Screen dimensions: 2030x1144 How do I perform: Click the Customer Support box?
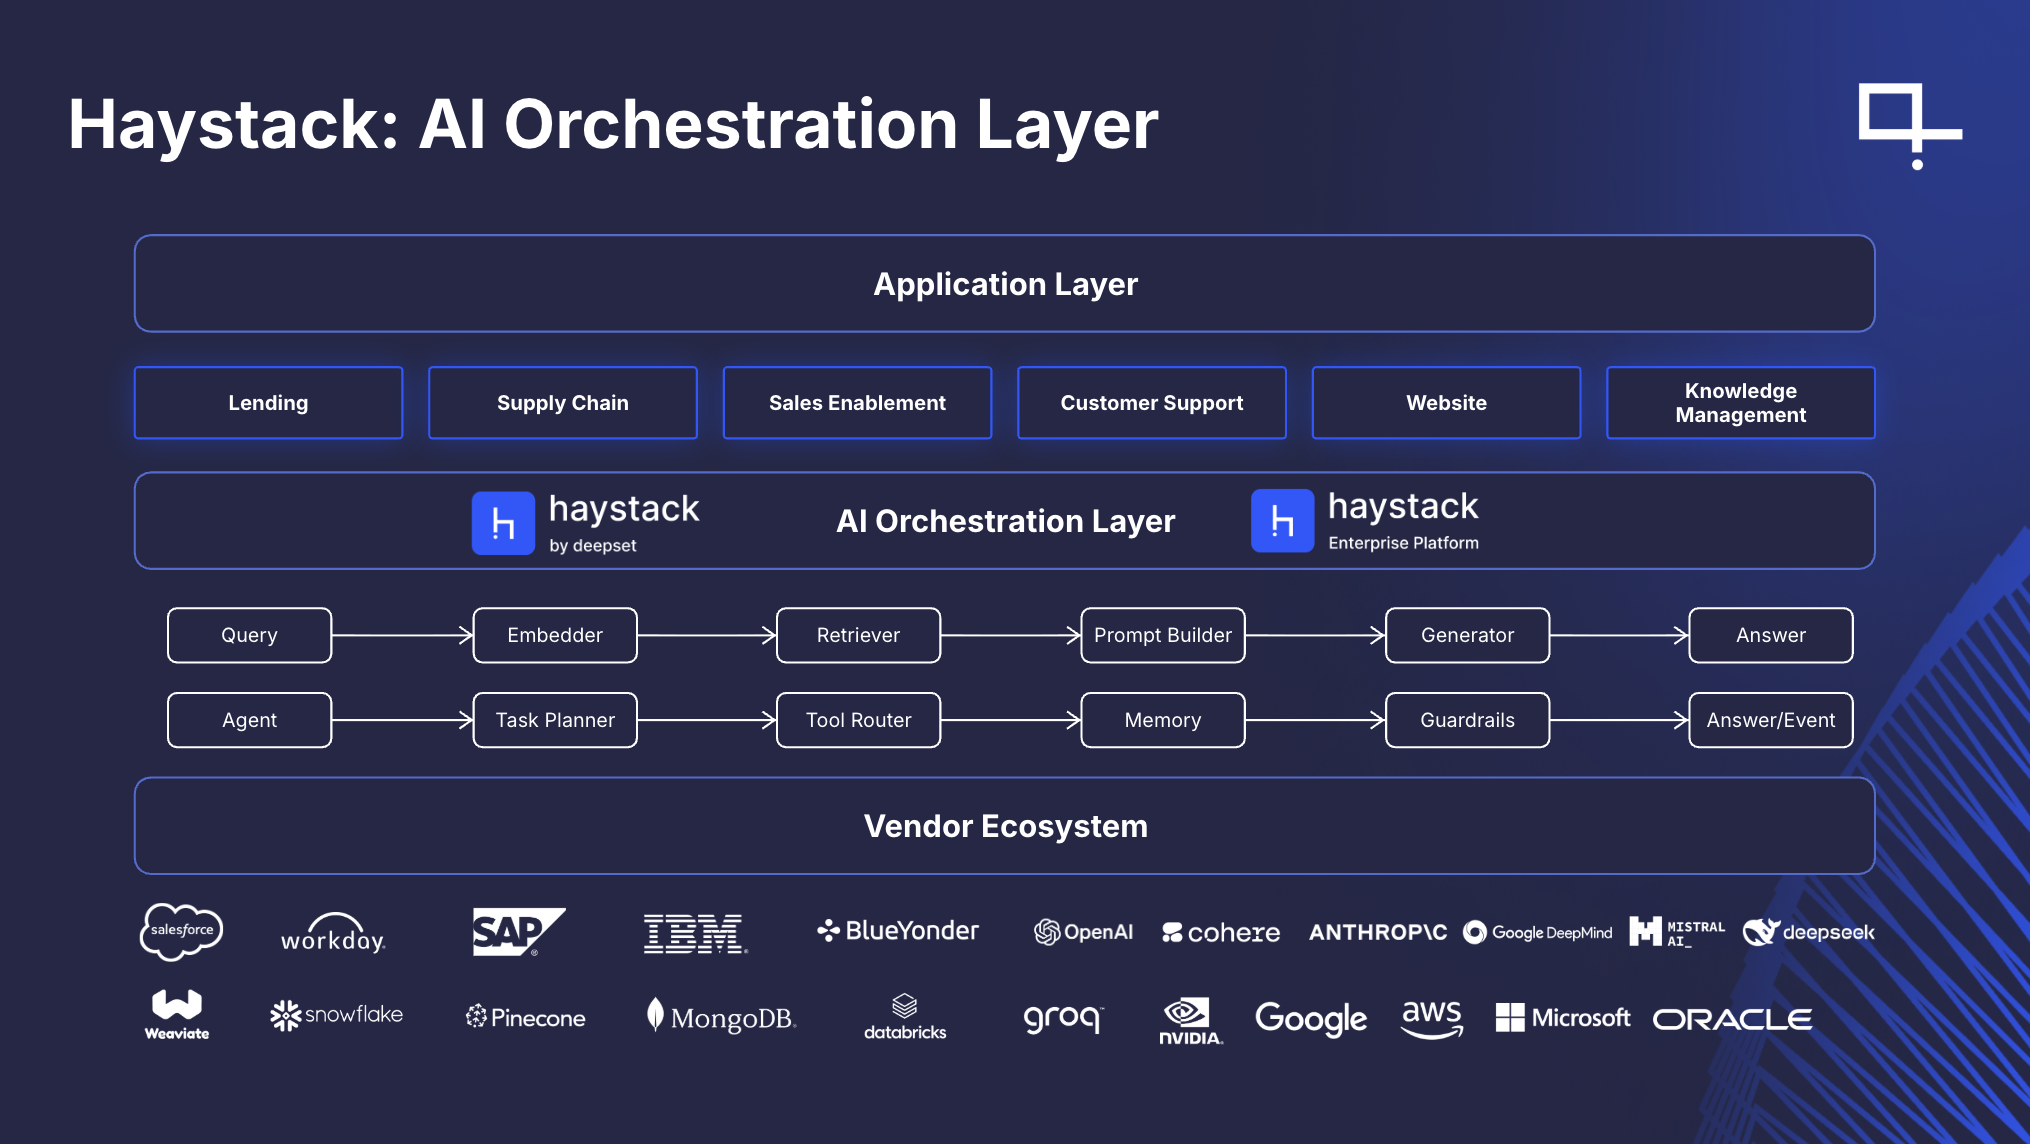pyautogui.click(x=1151, y=403)
